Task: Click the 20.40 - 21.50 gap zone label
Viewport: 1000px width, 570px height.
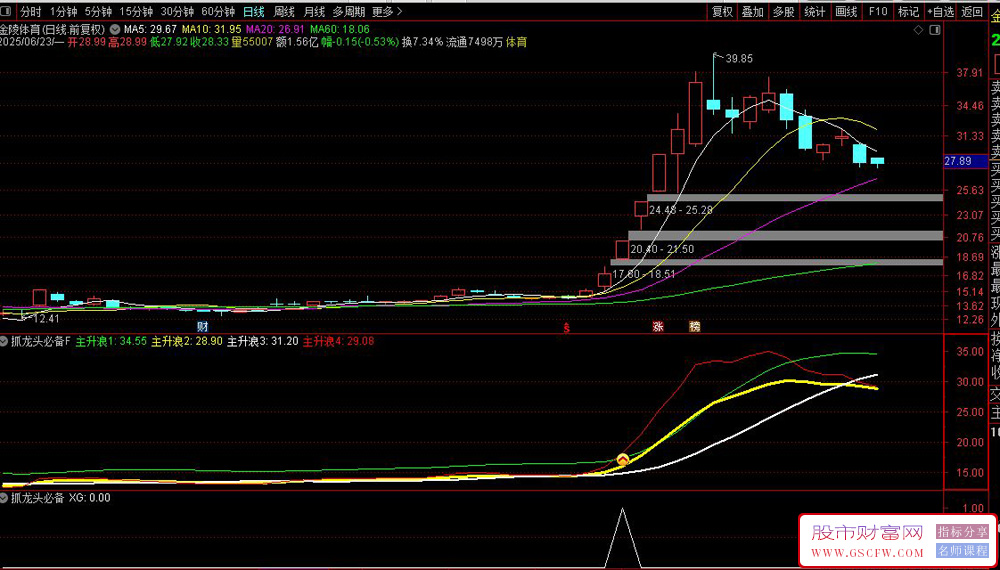Action: (662, 249)
